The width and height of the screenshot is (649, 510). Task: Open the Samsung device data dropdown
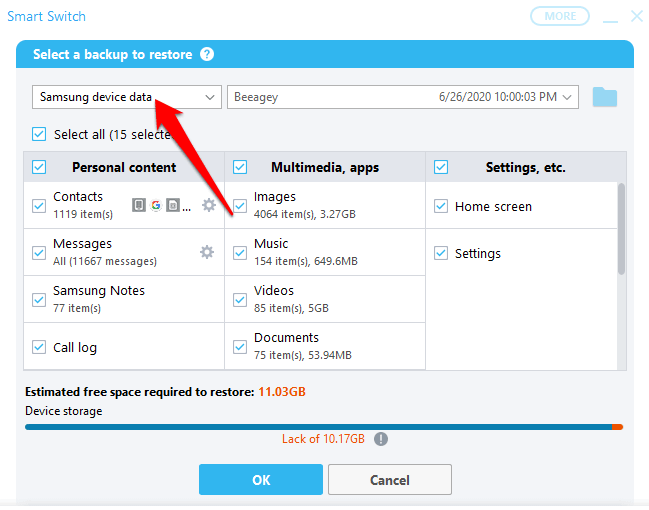point(127,97)
